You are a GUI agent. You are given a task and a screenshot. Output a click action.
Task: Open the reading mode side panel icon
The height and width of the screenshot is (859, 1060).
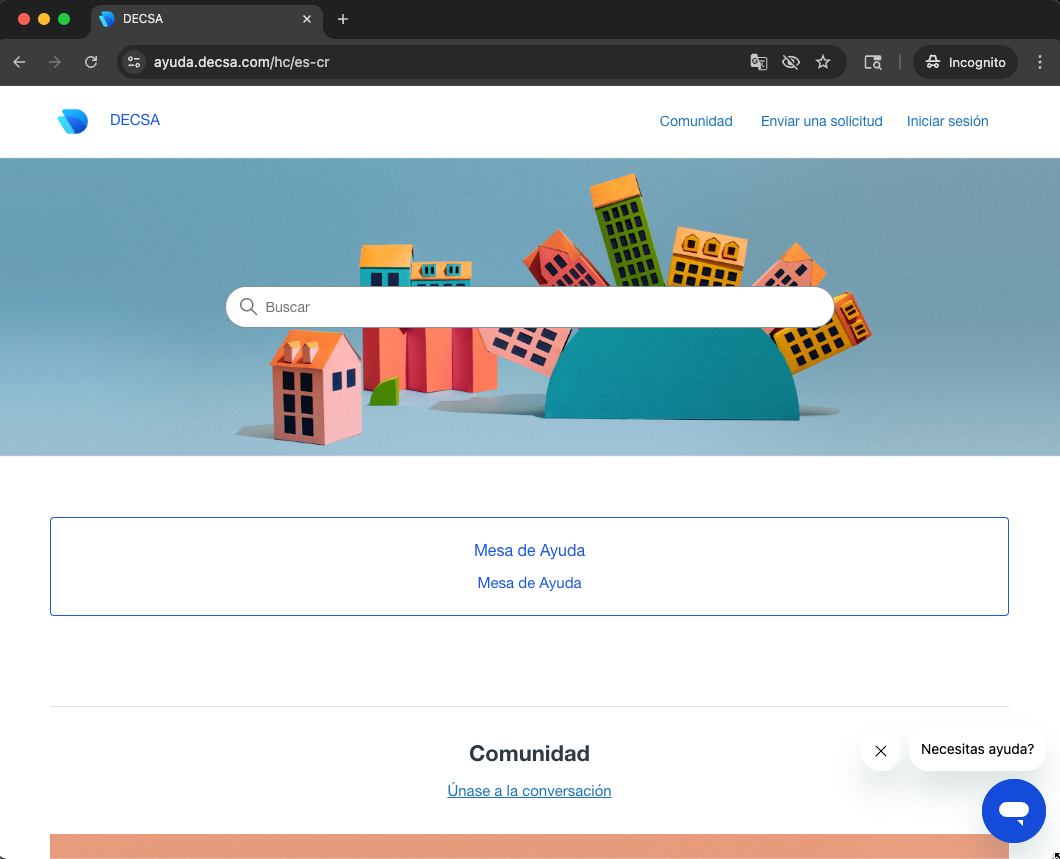873,62
